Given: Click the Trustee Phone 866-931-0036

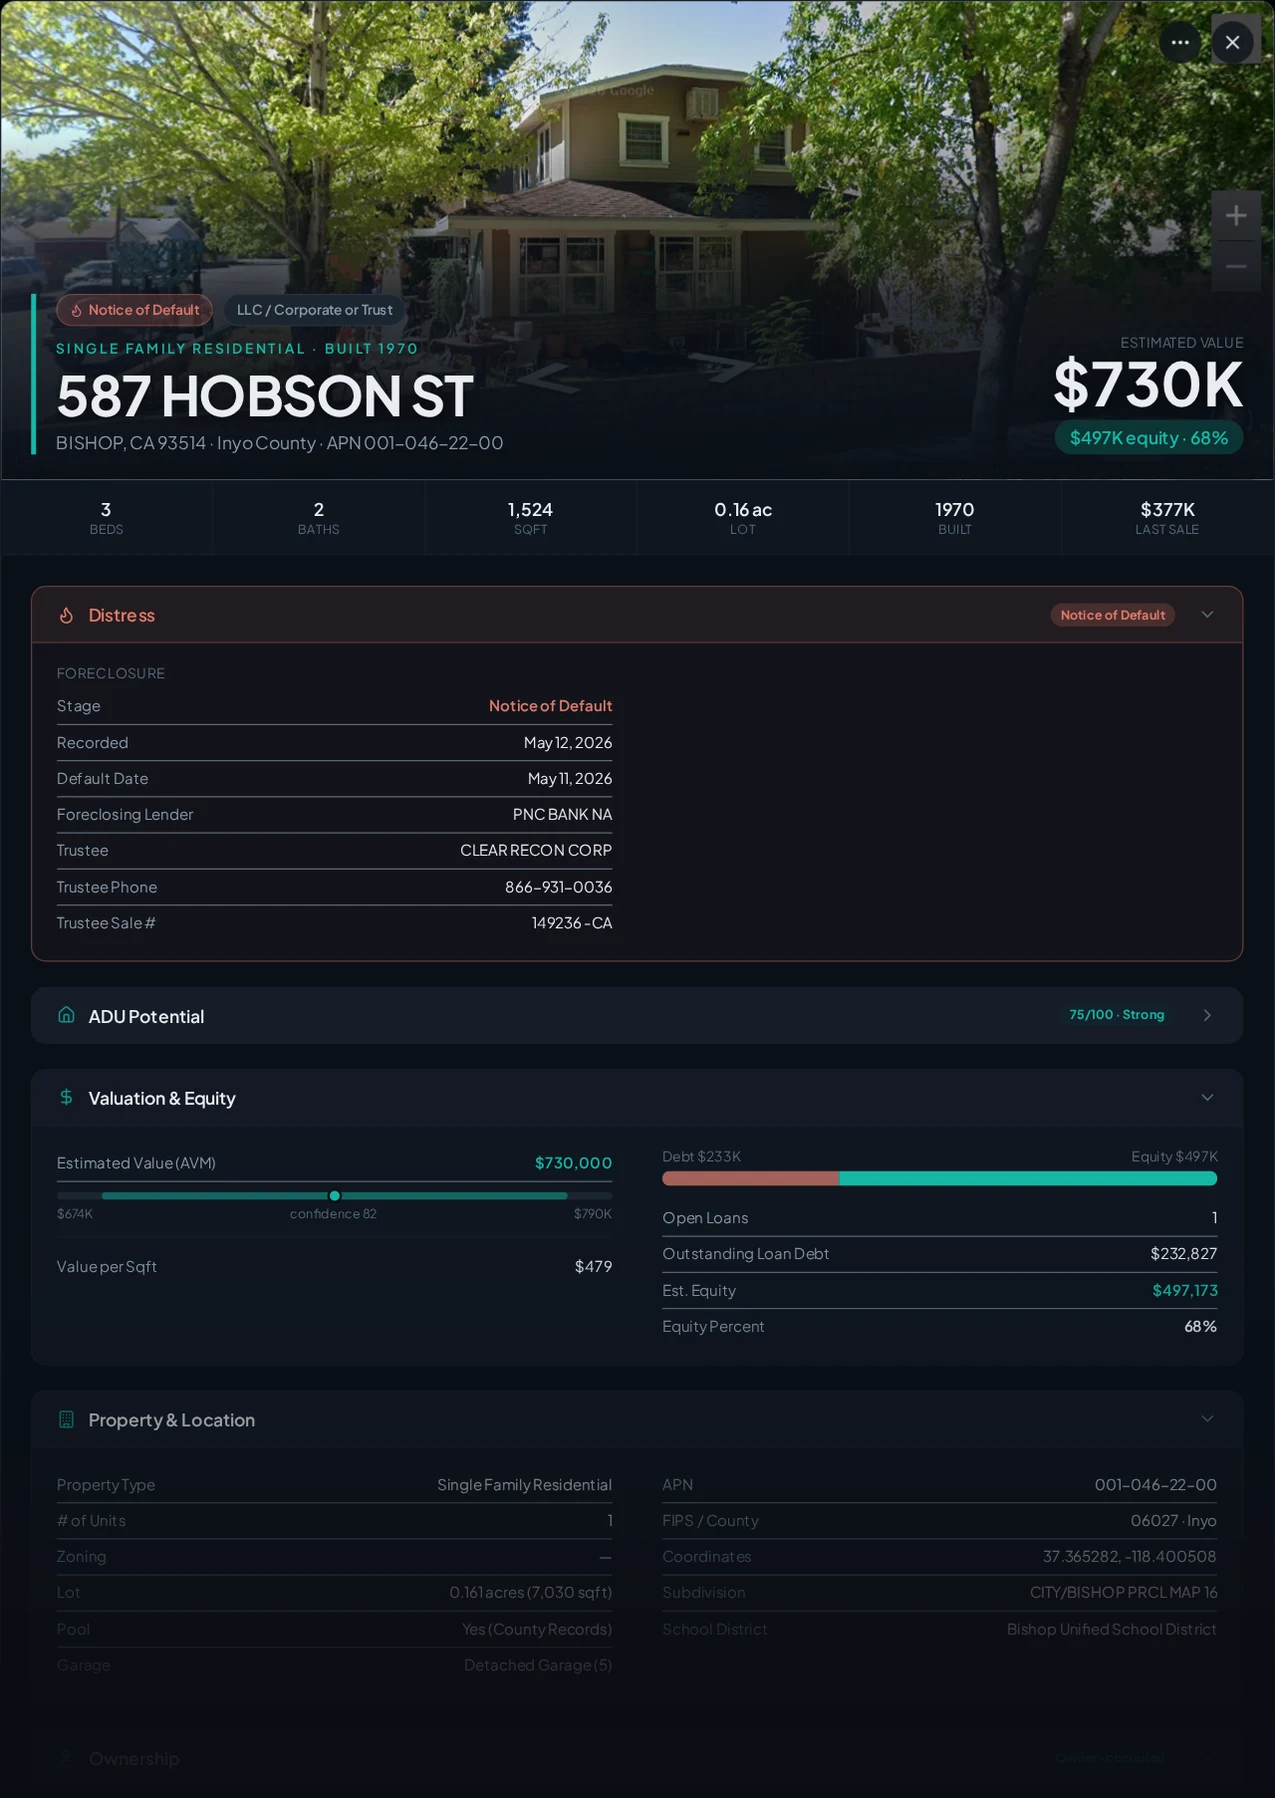Looking at the screenshot, I should [558, 887].
